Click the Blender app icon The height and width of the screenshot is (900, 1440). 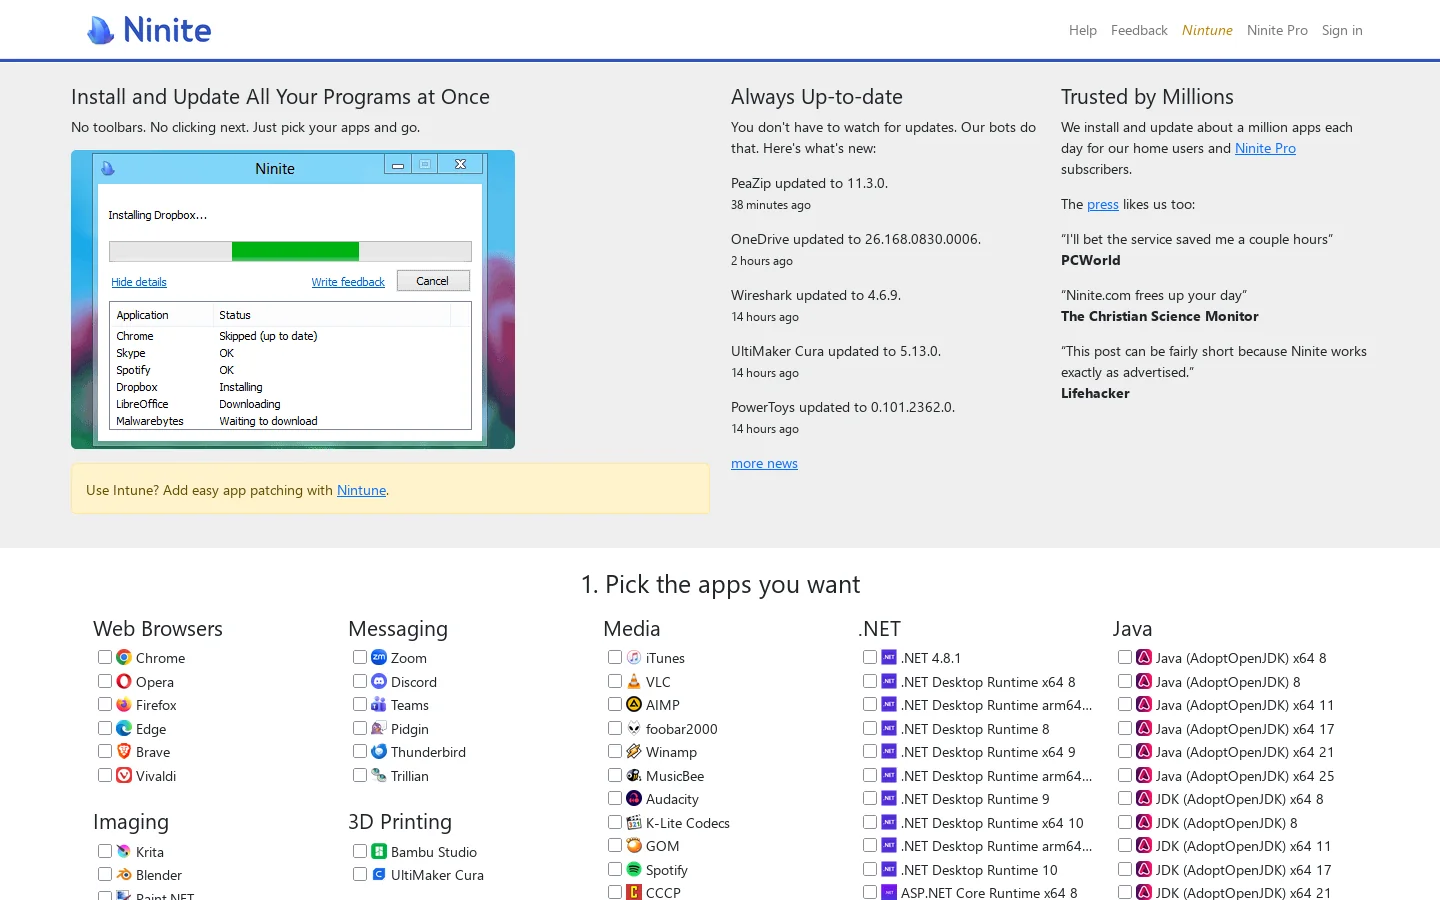pyautogui.click(x=124, y=874)
